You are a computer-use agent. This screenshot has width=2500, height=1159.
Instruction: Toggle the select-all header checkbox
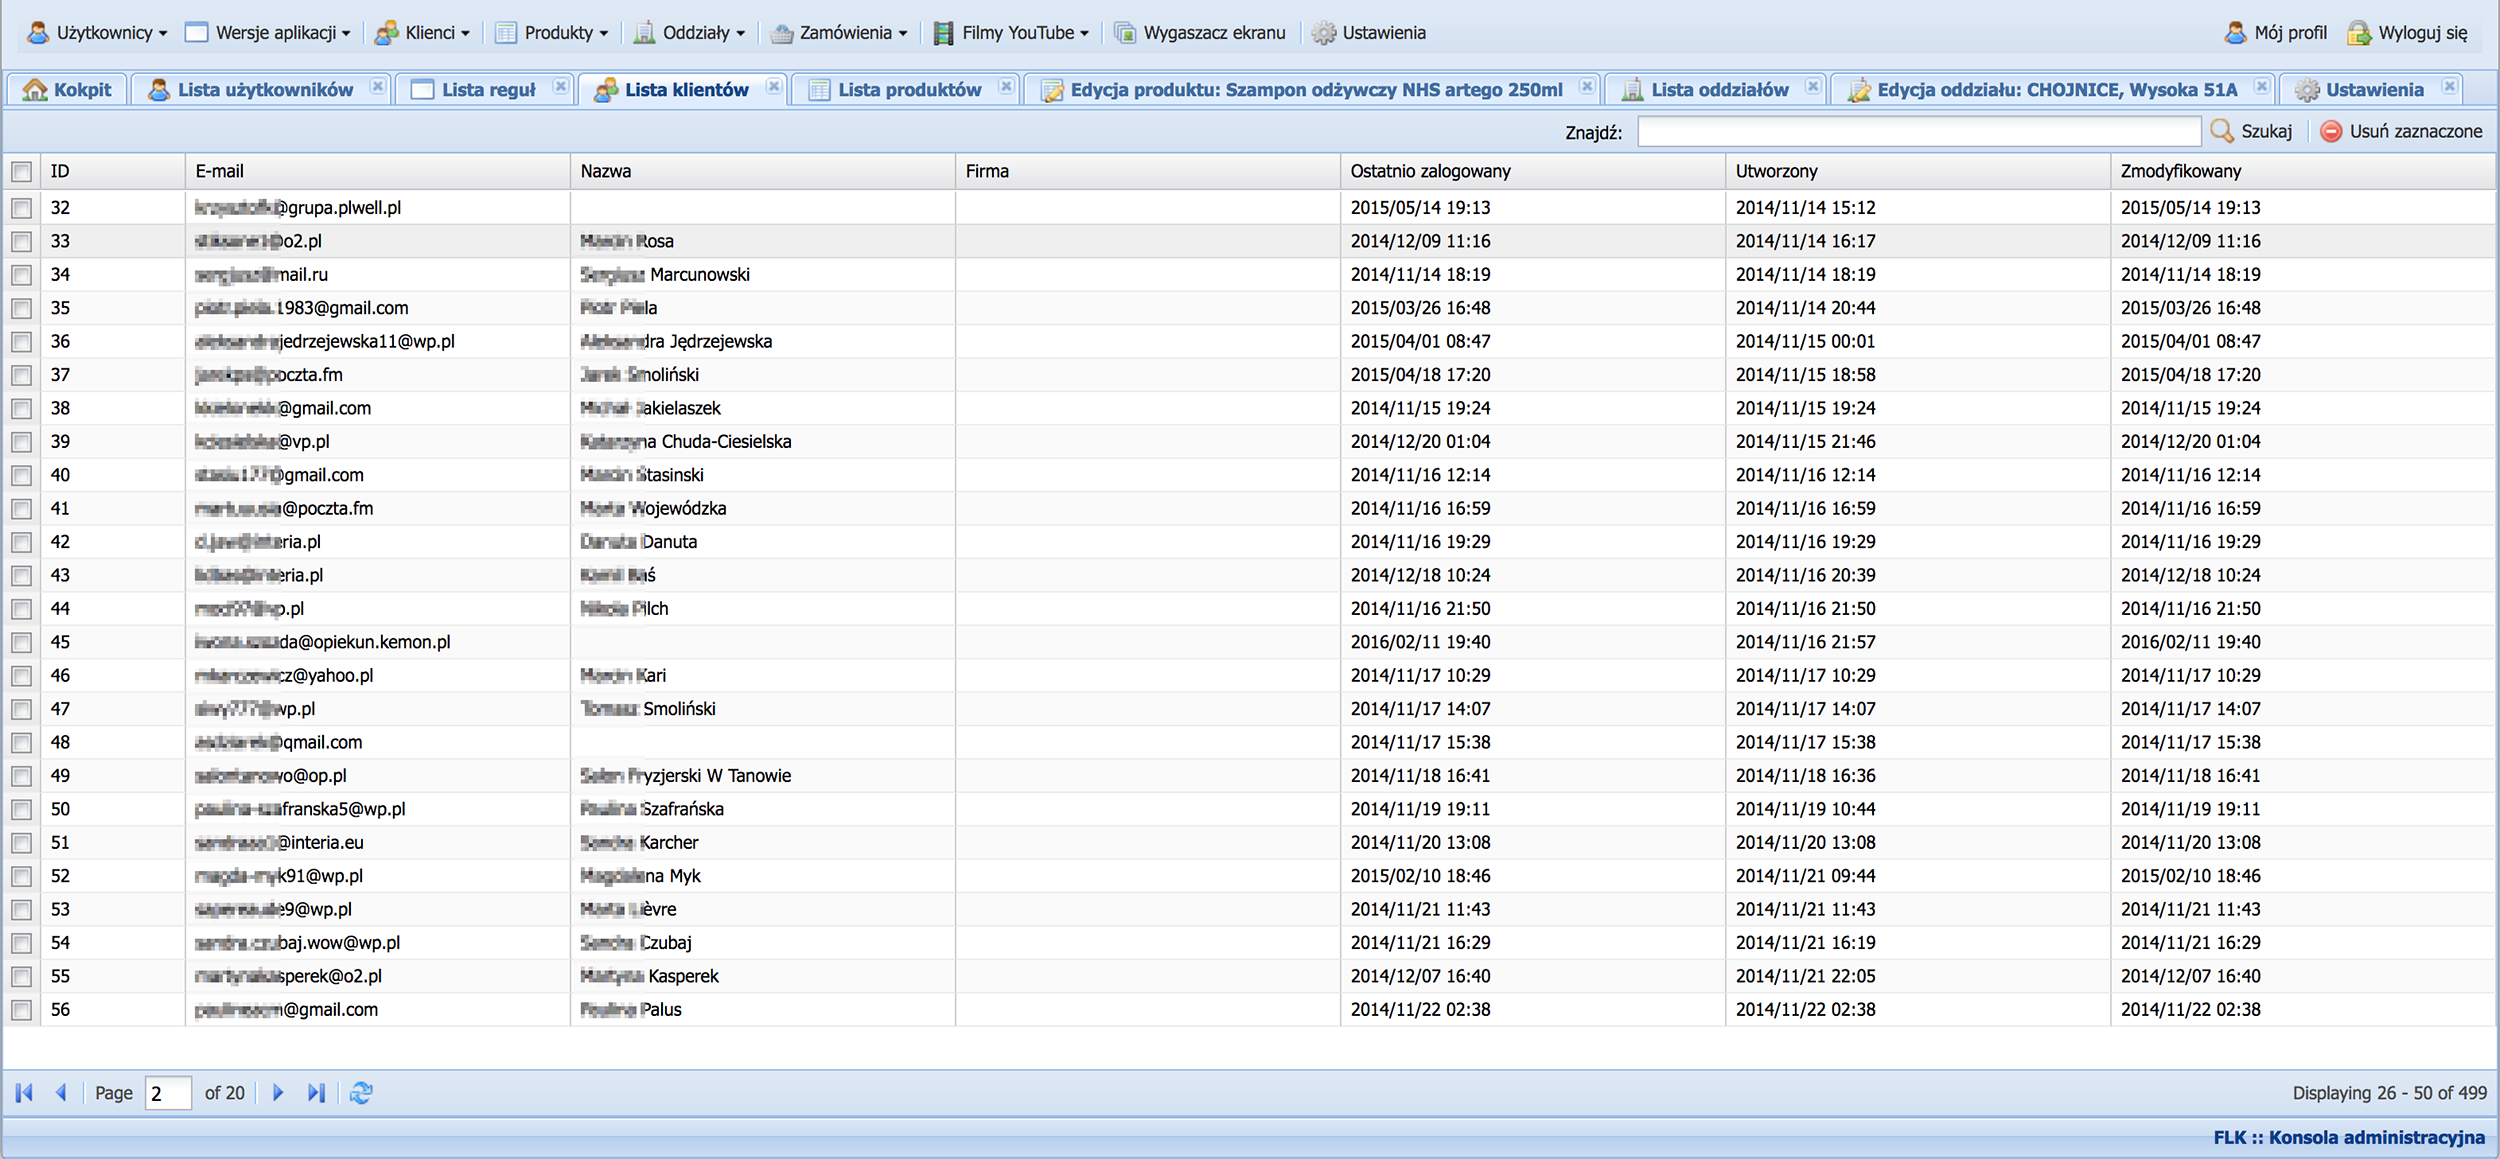(x=22, y=171)
